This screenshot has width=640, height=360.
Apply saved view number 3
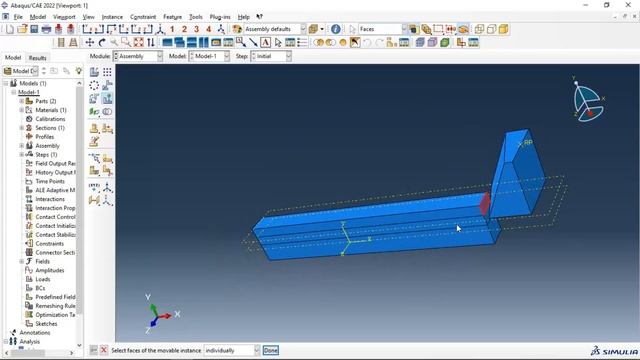(197, 29)
